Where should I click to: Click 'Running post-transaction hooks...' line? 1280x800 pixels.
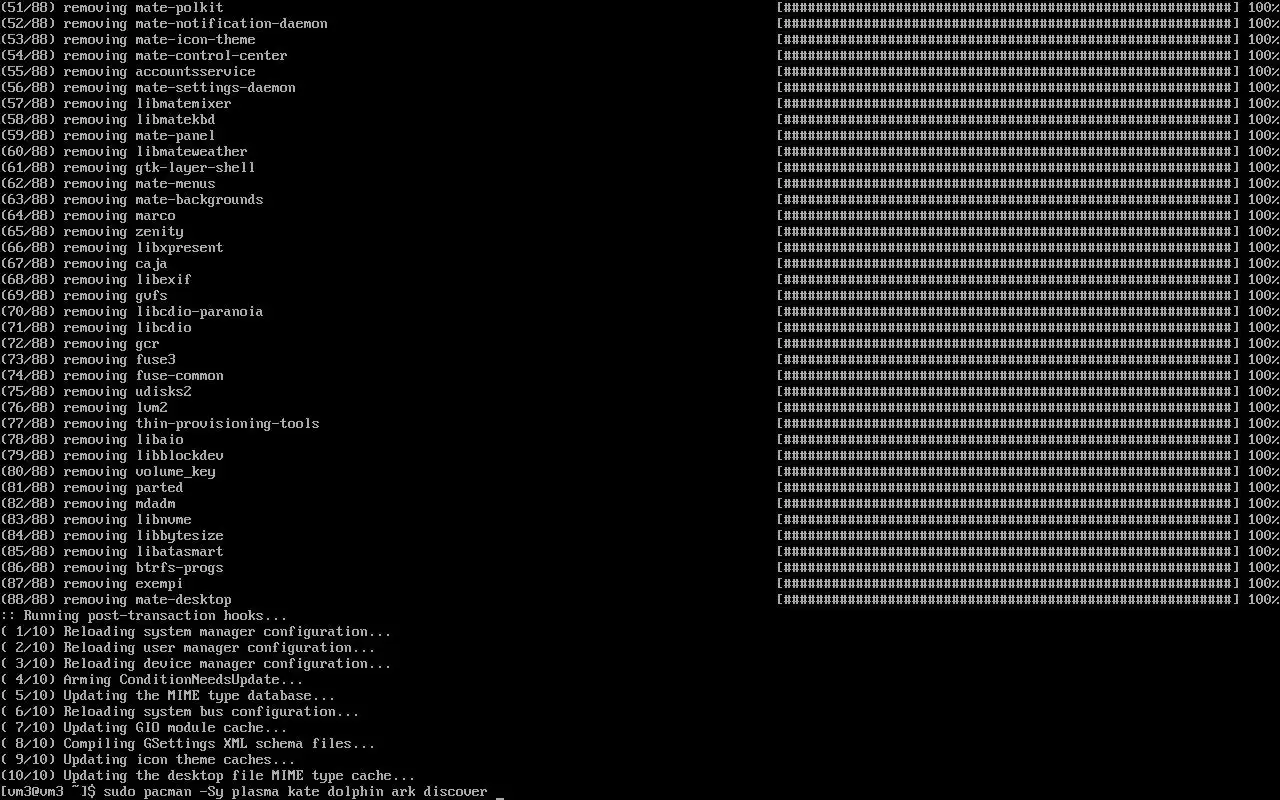tap(144, 615)
